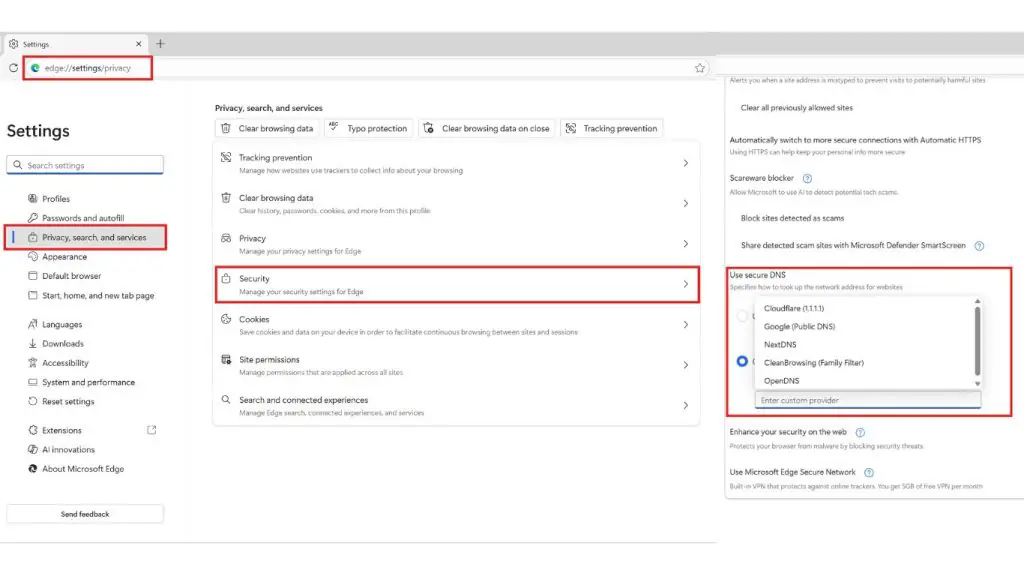This screenshot has width=1024, height=576.
Task: Click the Search settings input field
Action: tap(85, 165)
